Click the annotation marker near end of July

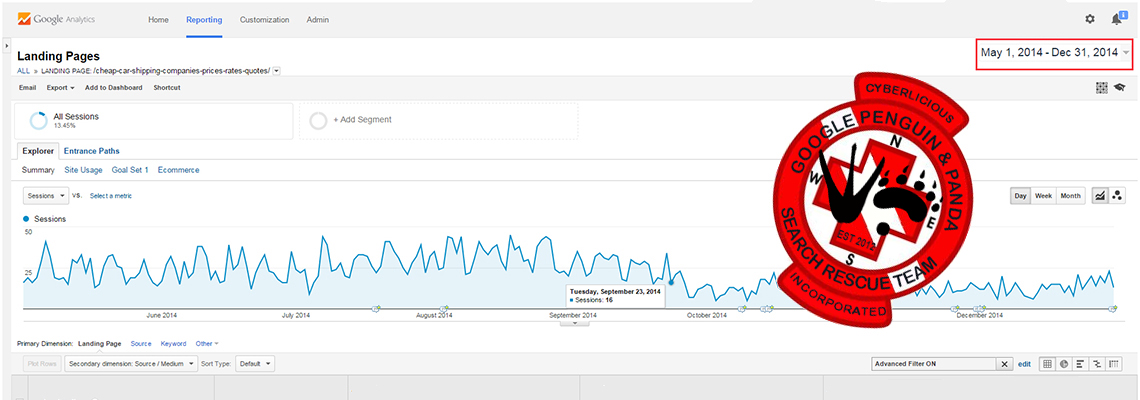(443, 308)
